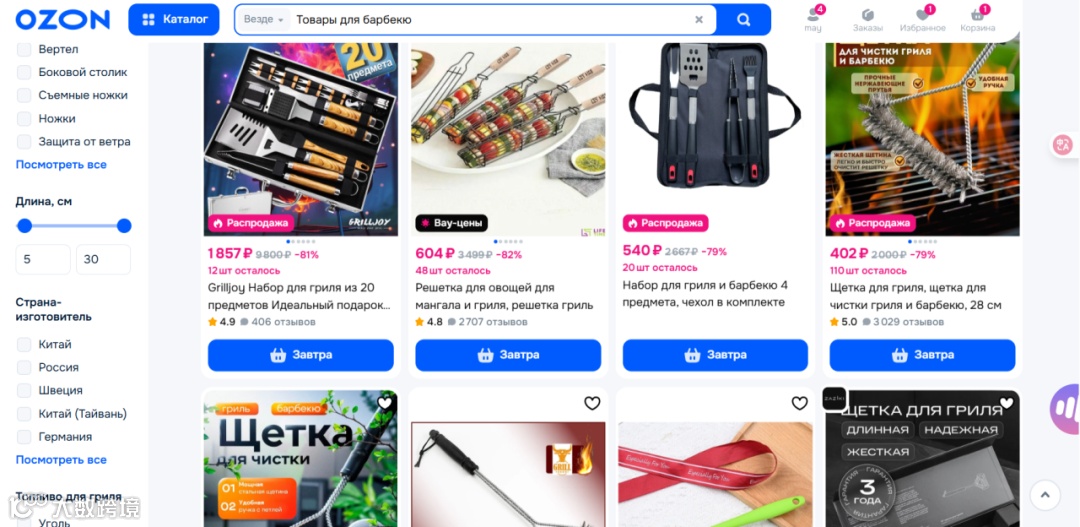Open the Заказы orders icon
1080x527 pixels.
coord(868,19)
